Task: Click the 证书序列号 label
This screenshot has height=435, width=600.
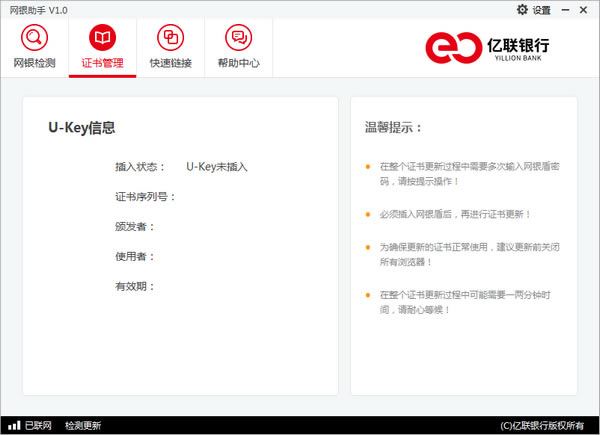Action: pyautogui.click(x=145, y=197)
